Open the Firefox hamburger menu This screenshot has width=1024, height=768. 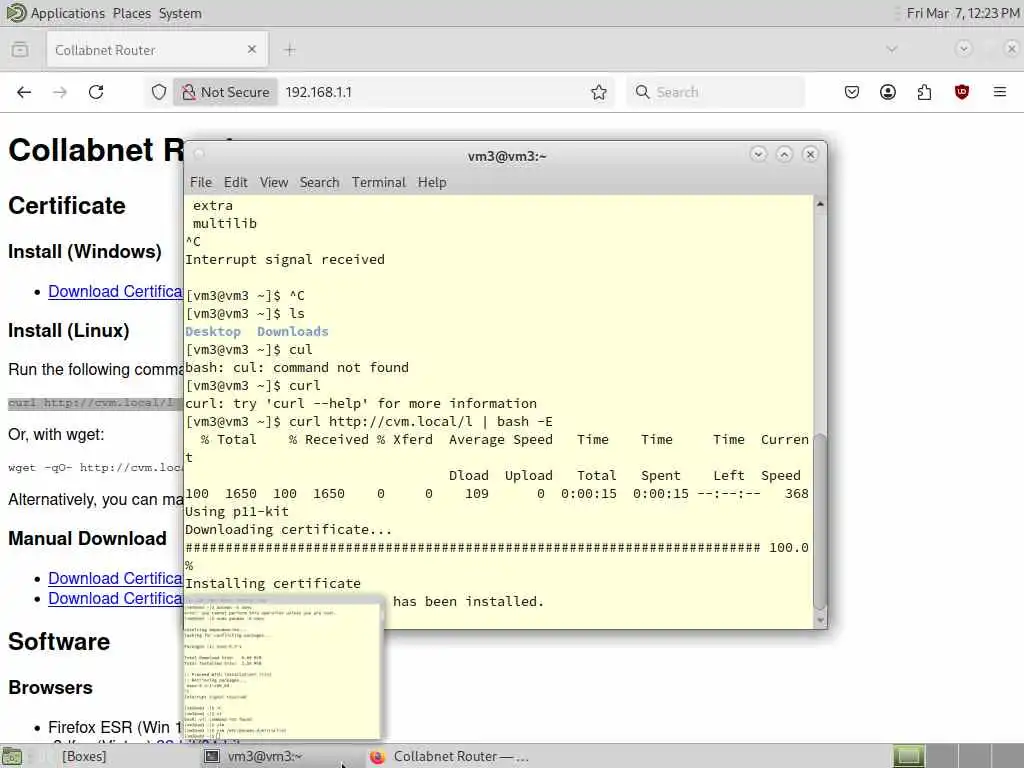(999, 92)
